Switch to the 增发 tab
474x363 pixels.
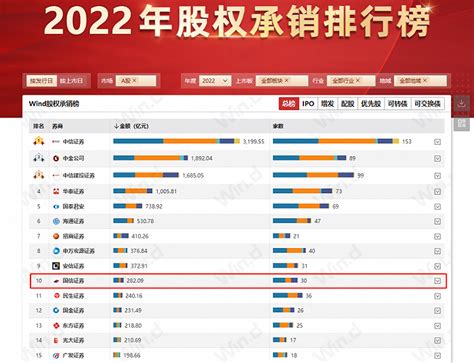pos(328,104)
